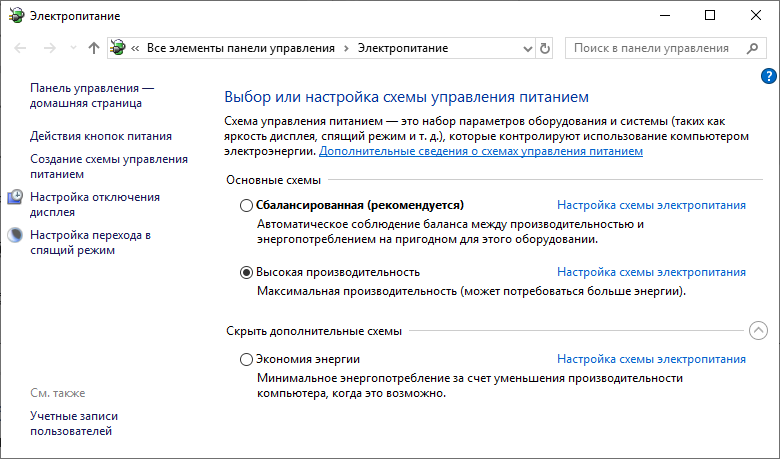The image size is (780, 459).
Task: Open Создание схемы управления питанием
Action: tap(109, 166)
